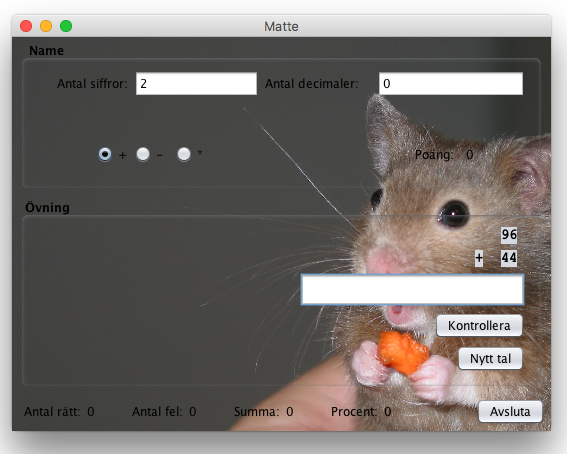This screenshot has height=454, width=567.
Task: Maximize the window with the green button
Action: coord(66,26)
